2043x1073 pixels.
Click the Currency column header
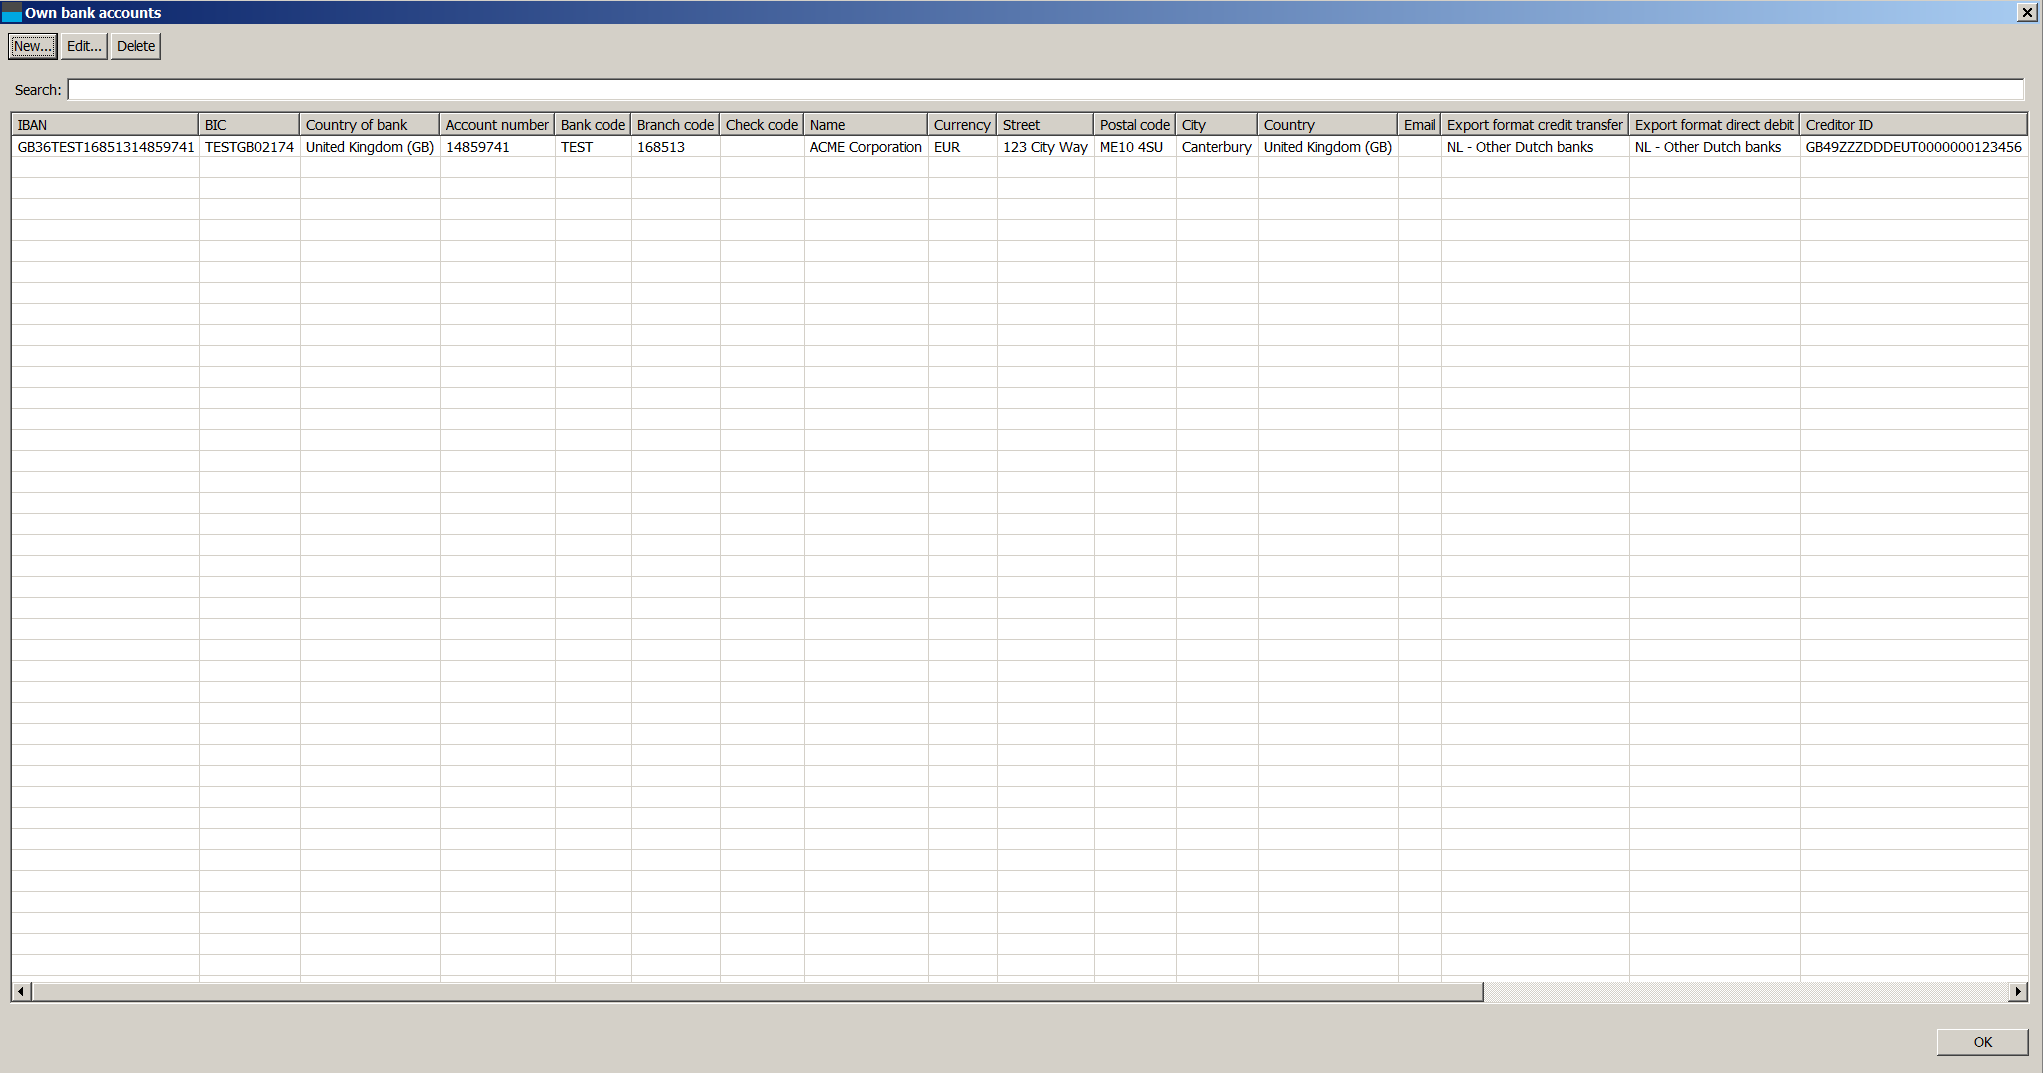coord(961,124)
